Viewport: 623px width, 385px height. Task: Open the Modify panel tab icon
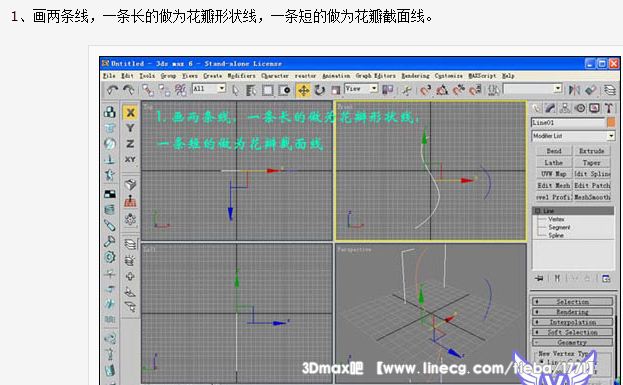pyautogui.click(x=550, y=108)
